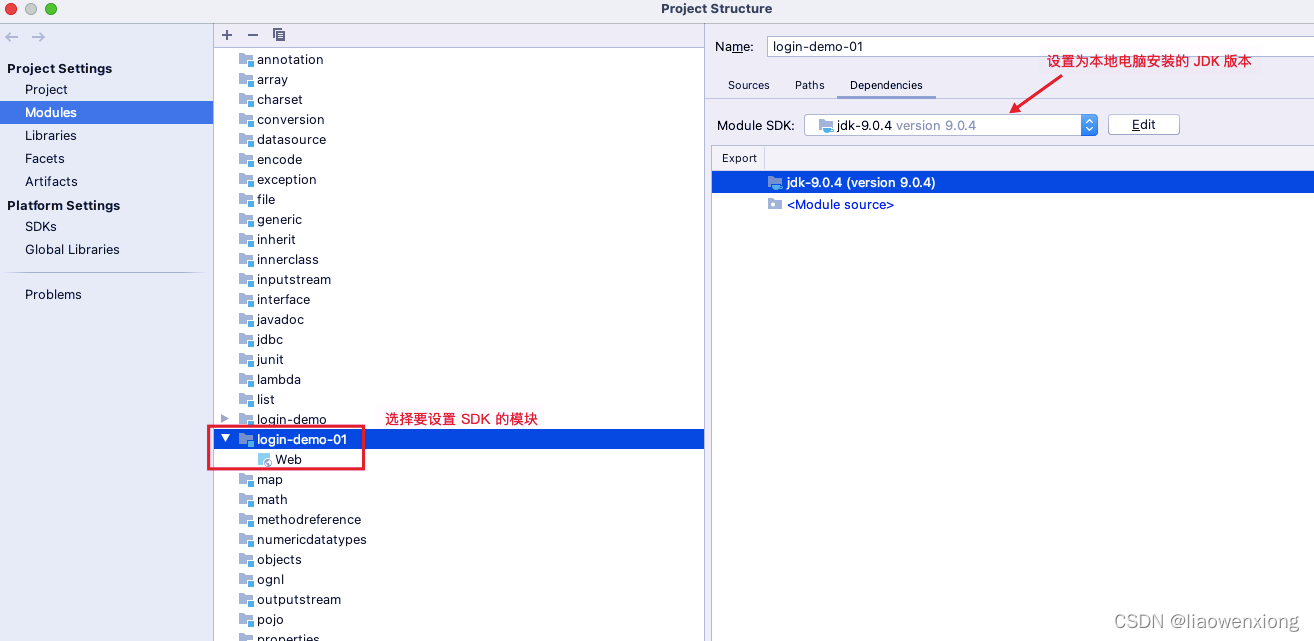Click the annotation module folder icon
1314x641 pixels.
click(246, 60)
